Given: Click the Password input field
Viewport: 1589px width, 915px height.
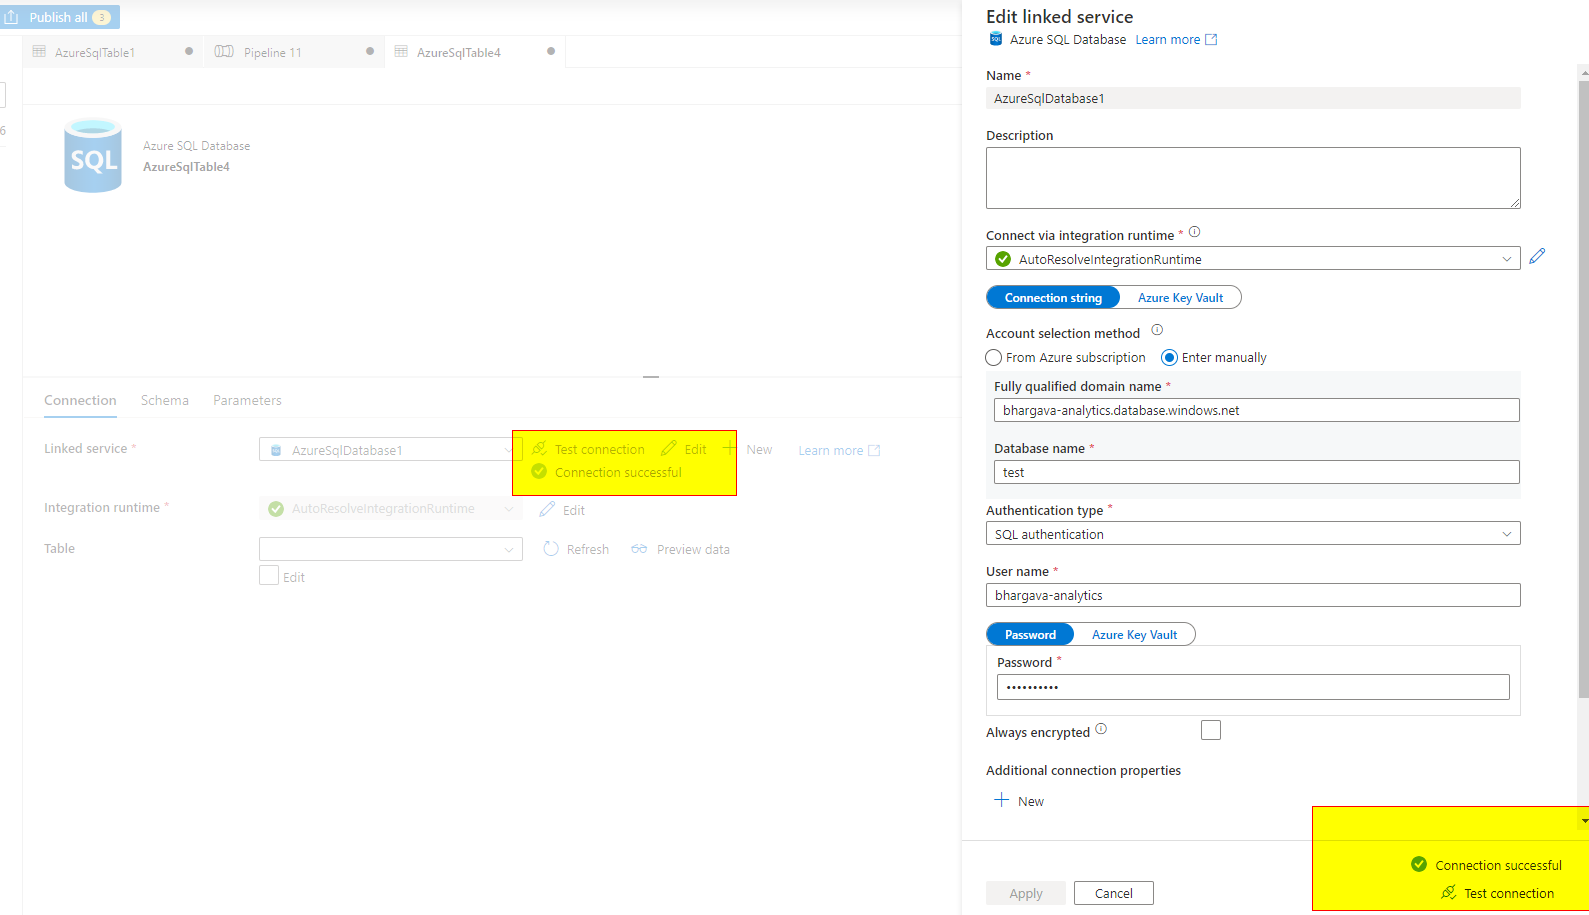Looking at the screenshot, I should click(x=1253, y=687).
